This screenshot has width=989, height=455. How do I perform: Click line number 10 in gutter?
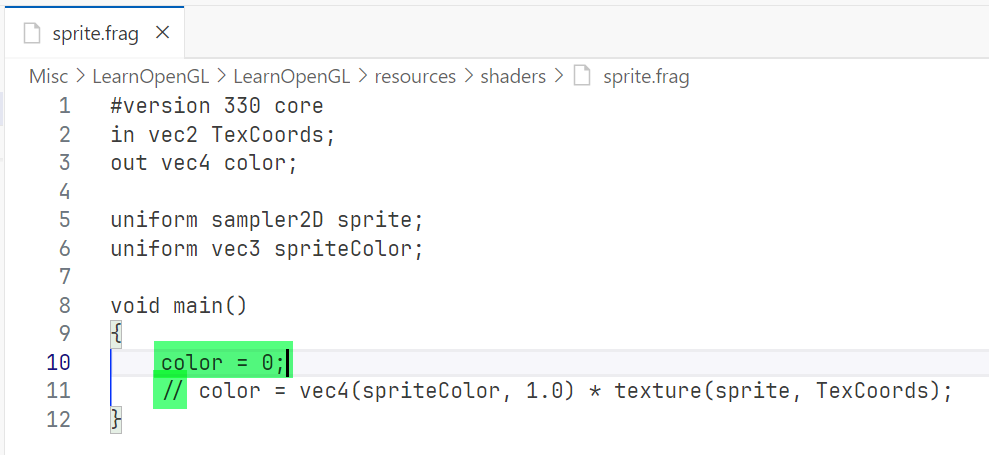58,362
